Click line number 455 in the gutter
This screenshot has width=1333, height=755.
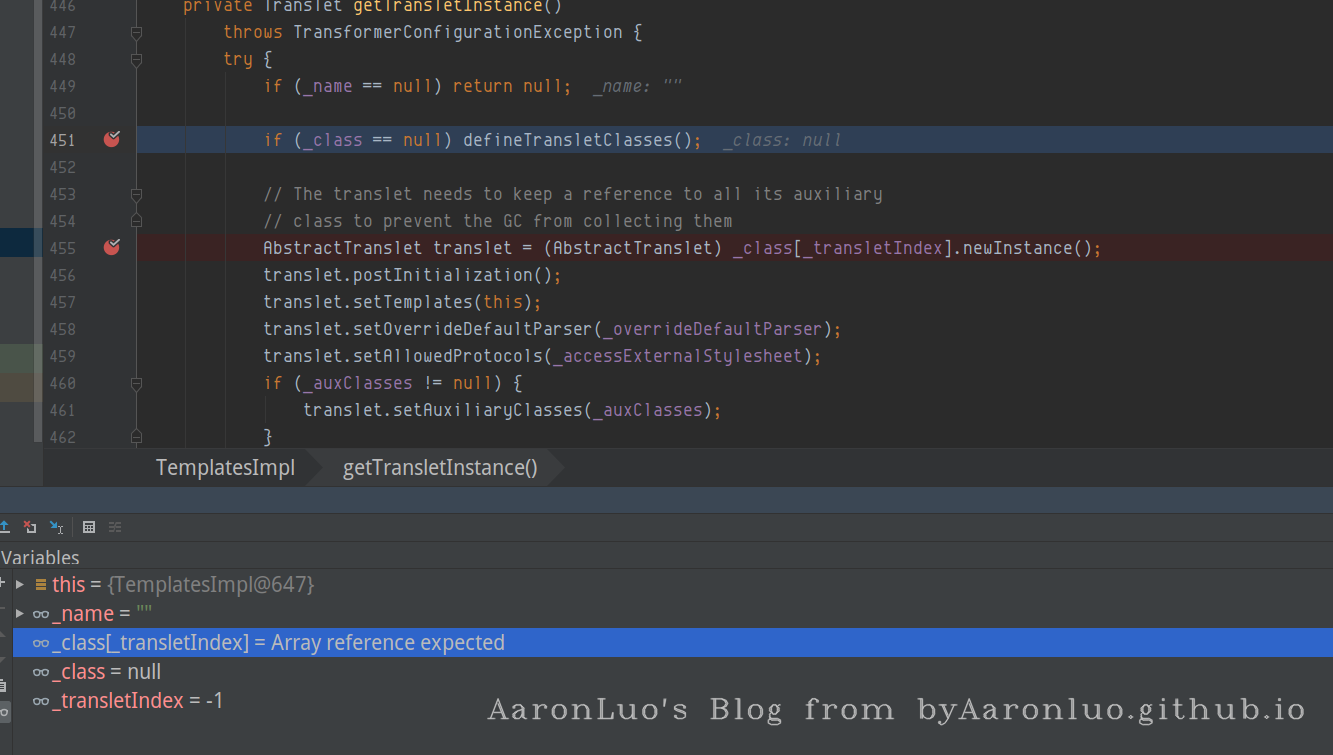click(x=62, y=248)
